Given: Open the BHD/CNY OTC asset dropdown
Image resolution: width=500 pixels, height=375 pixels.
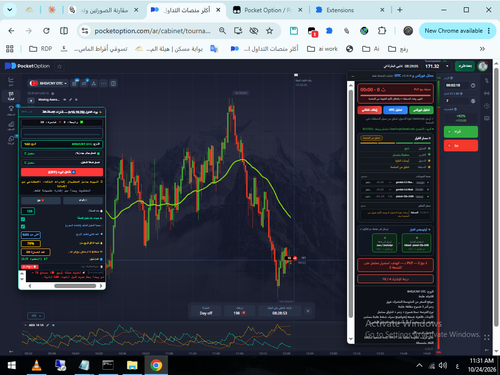Looking at the screenshot, I should click(x=49, y=83).
